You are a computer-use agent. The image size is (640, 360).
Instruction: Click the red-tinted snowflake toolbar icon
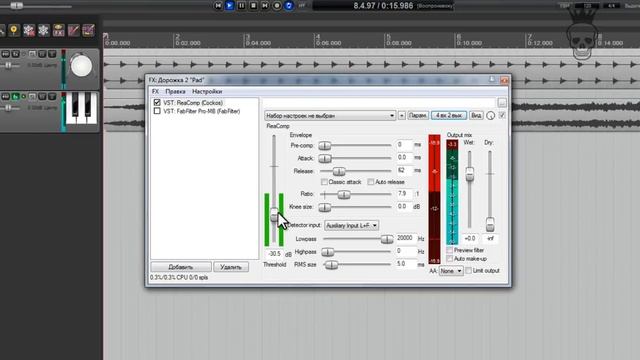coord(29,30)
